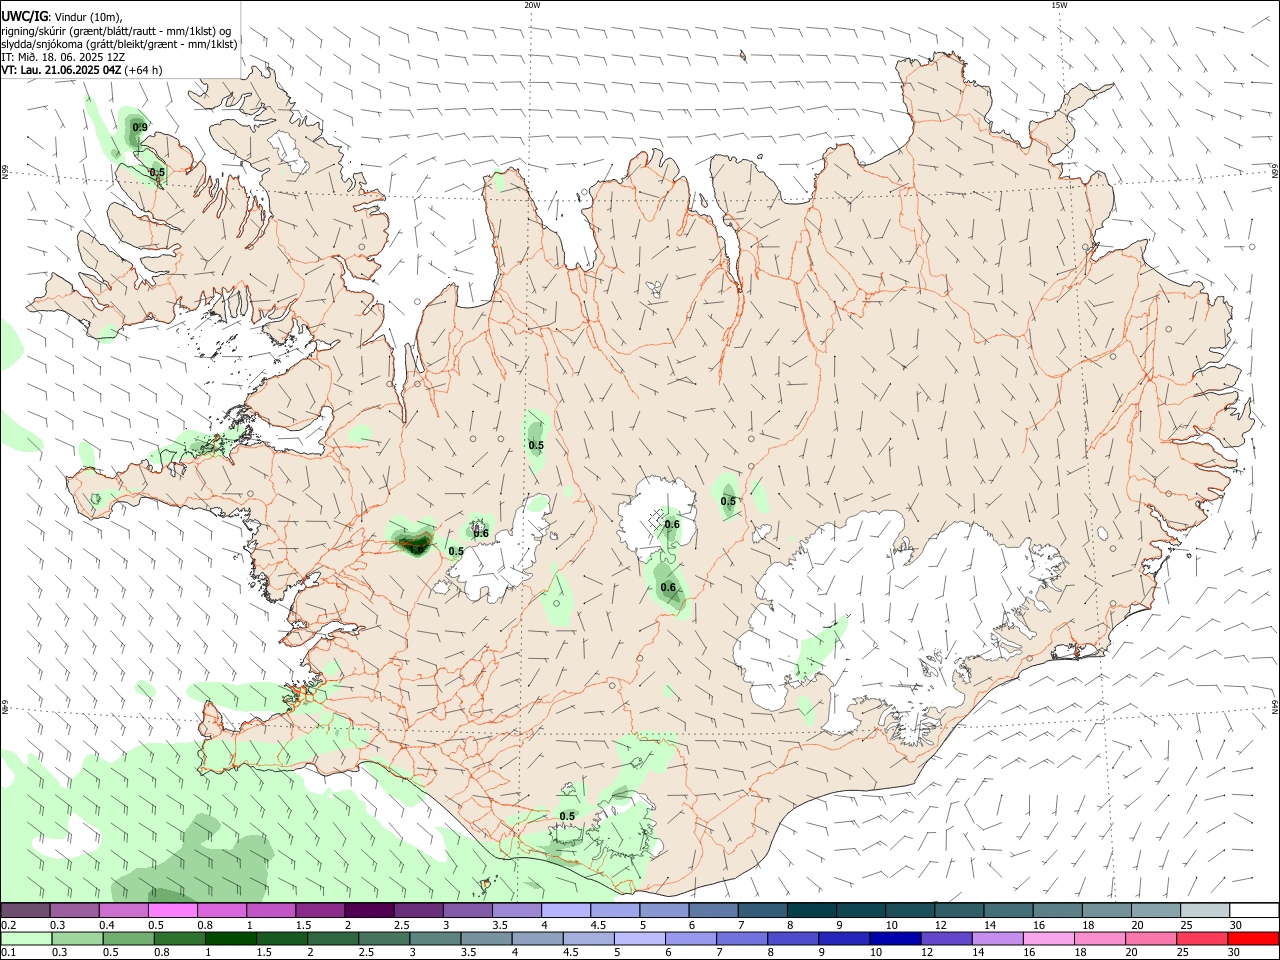Click the '25' label under the top legend row
Image resolution: width=1280 pixels, height=960 pixels.
tap(1185, 925)
